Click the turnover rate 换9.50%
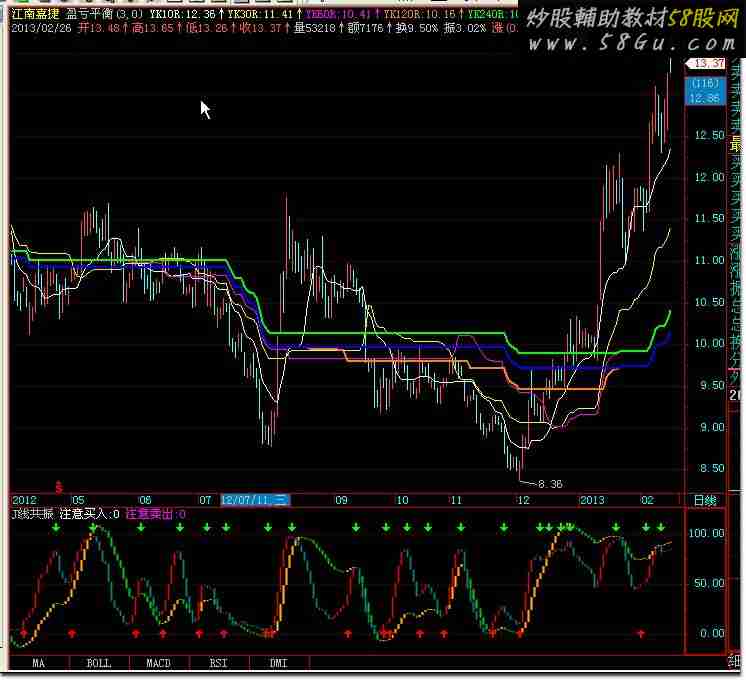746x680 pixels. tap(417, 28)
